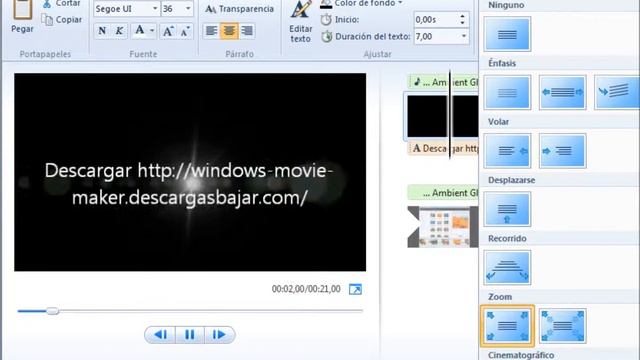Image resolution: width=640 pixels, height=360 pixels.
Task: Select the second video clip thumbnail
Action: tap(443, 227)
